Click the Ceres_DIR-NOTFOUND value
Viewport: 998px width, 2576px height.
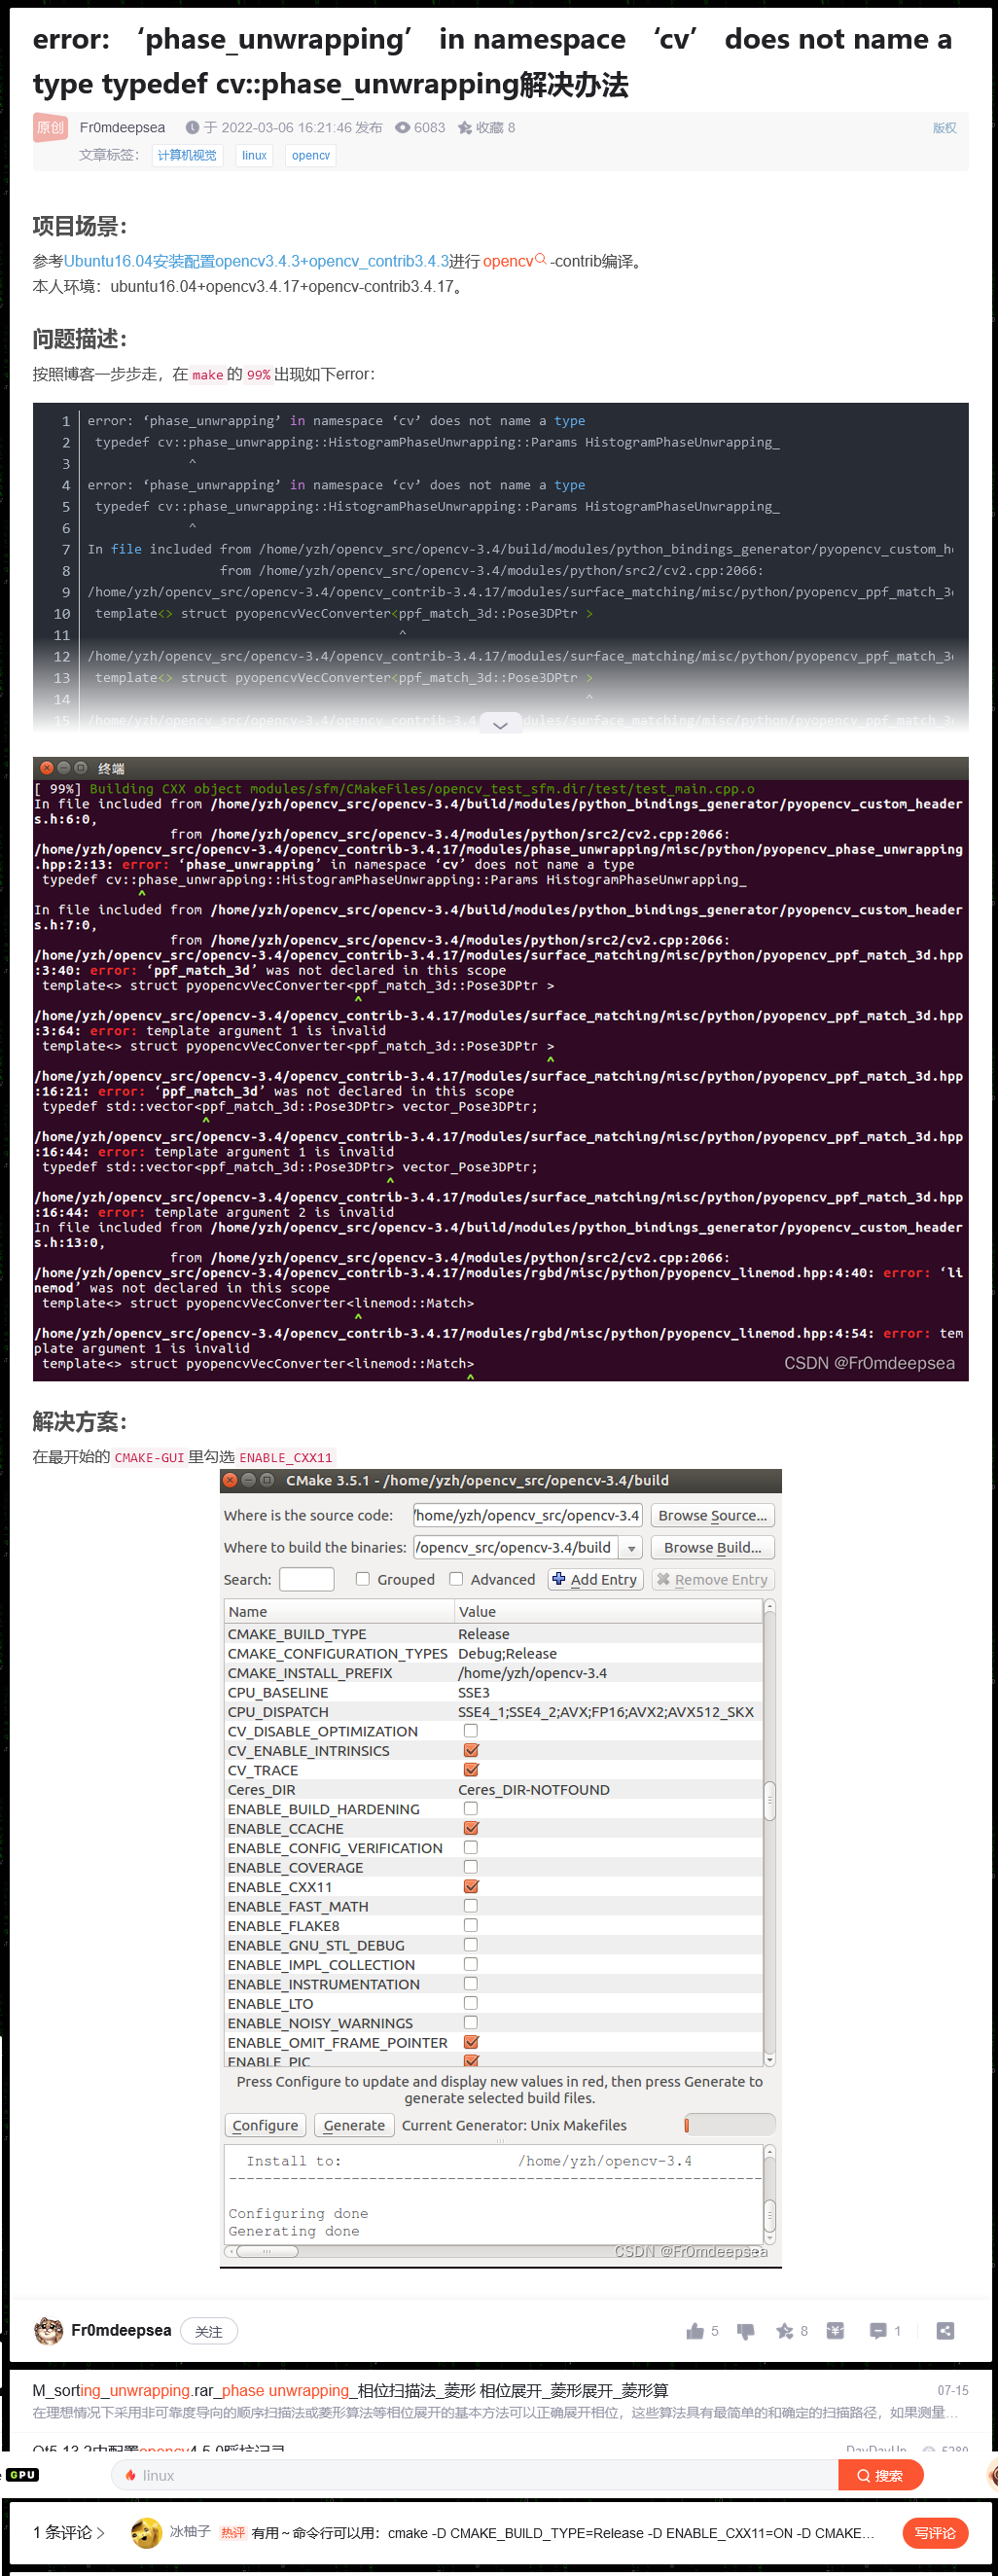534,1790
